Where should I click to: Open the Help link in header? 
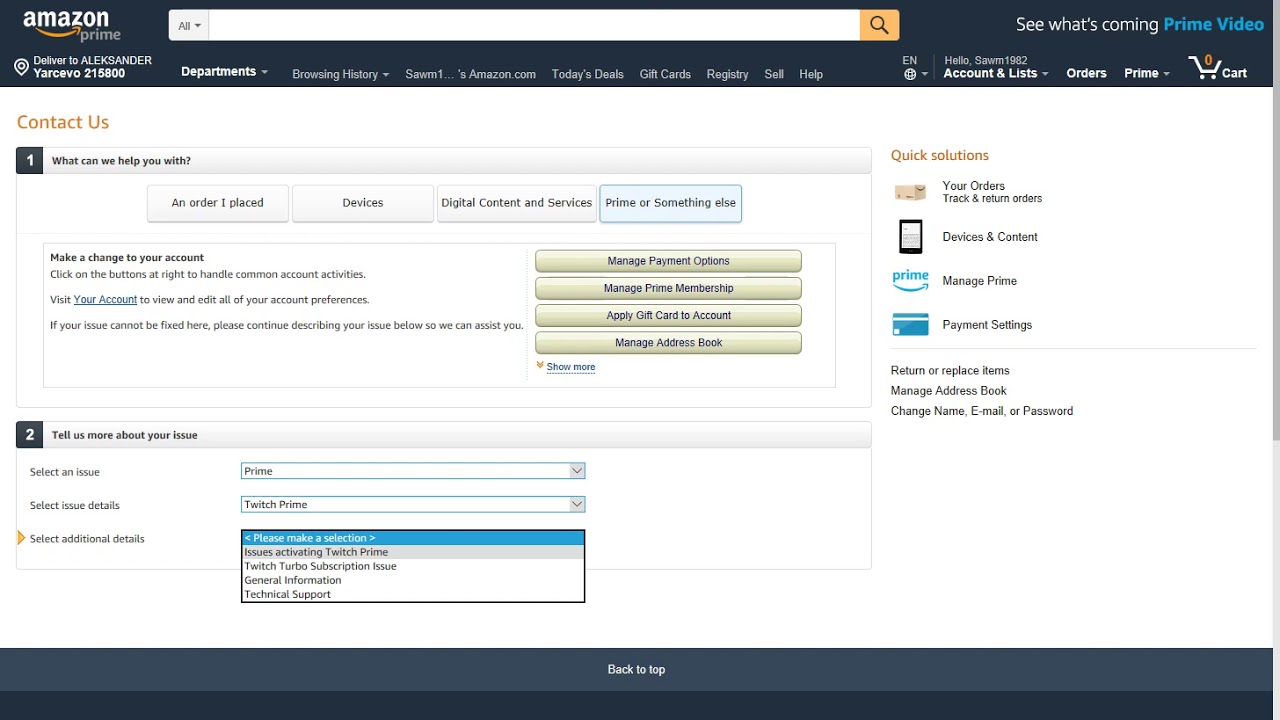811,74
